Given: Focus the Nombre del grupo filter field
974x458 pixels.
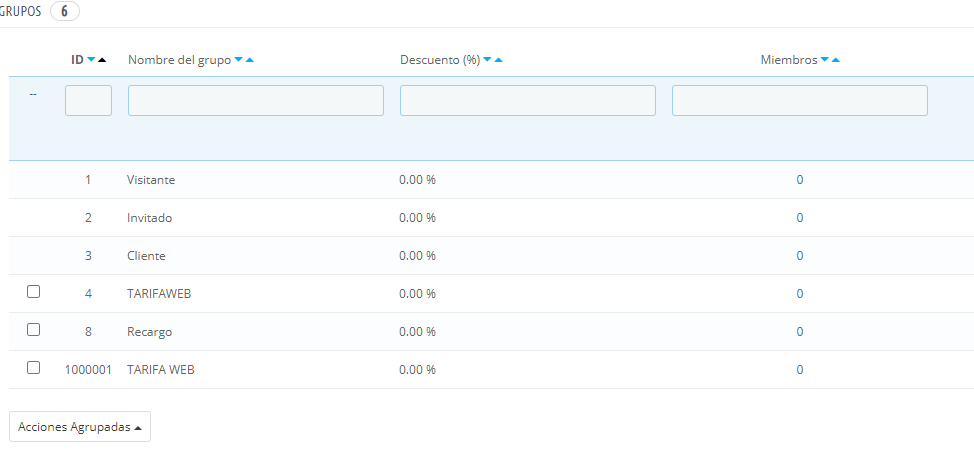Looking at the screenshot, I should coord(256,101).
